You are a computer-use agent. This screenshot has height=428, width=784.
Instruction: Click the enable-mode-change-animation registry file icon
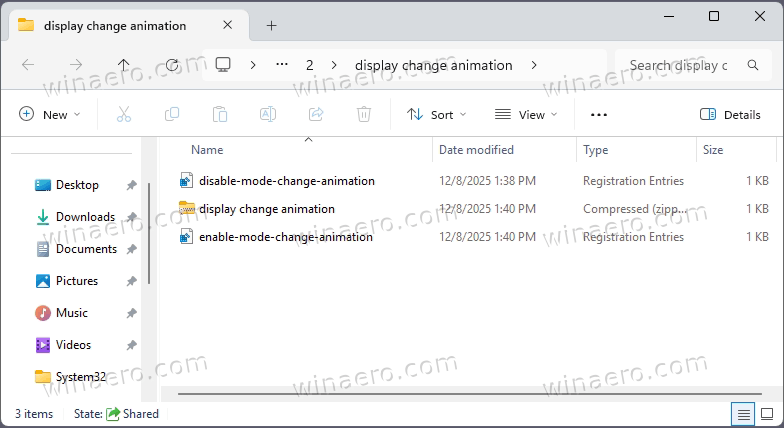tap(186, 236)
